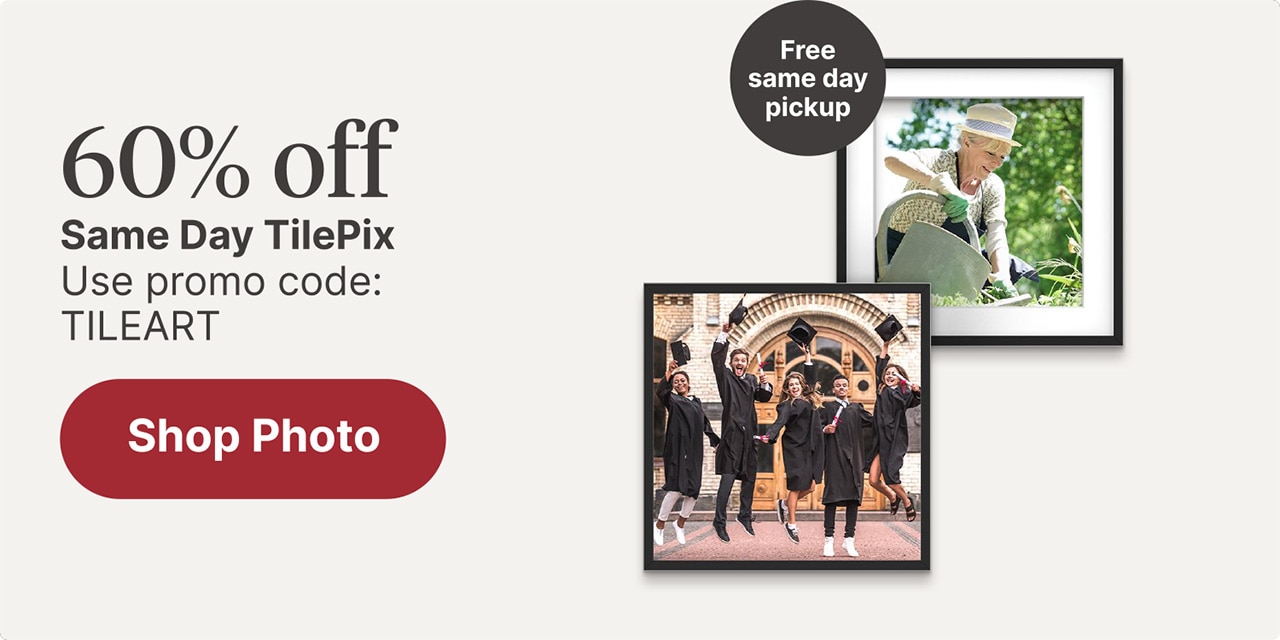
Task: Select the Same Day TilePix bold text
Action: coord(228,237)
